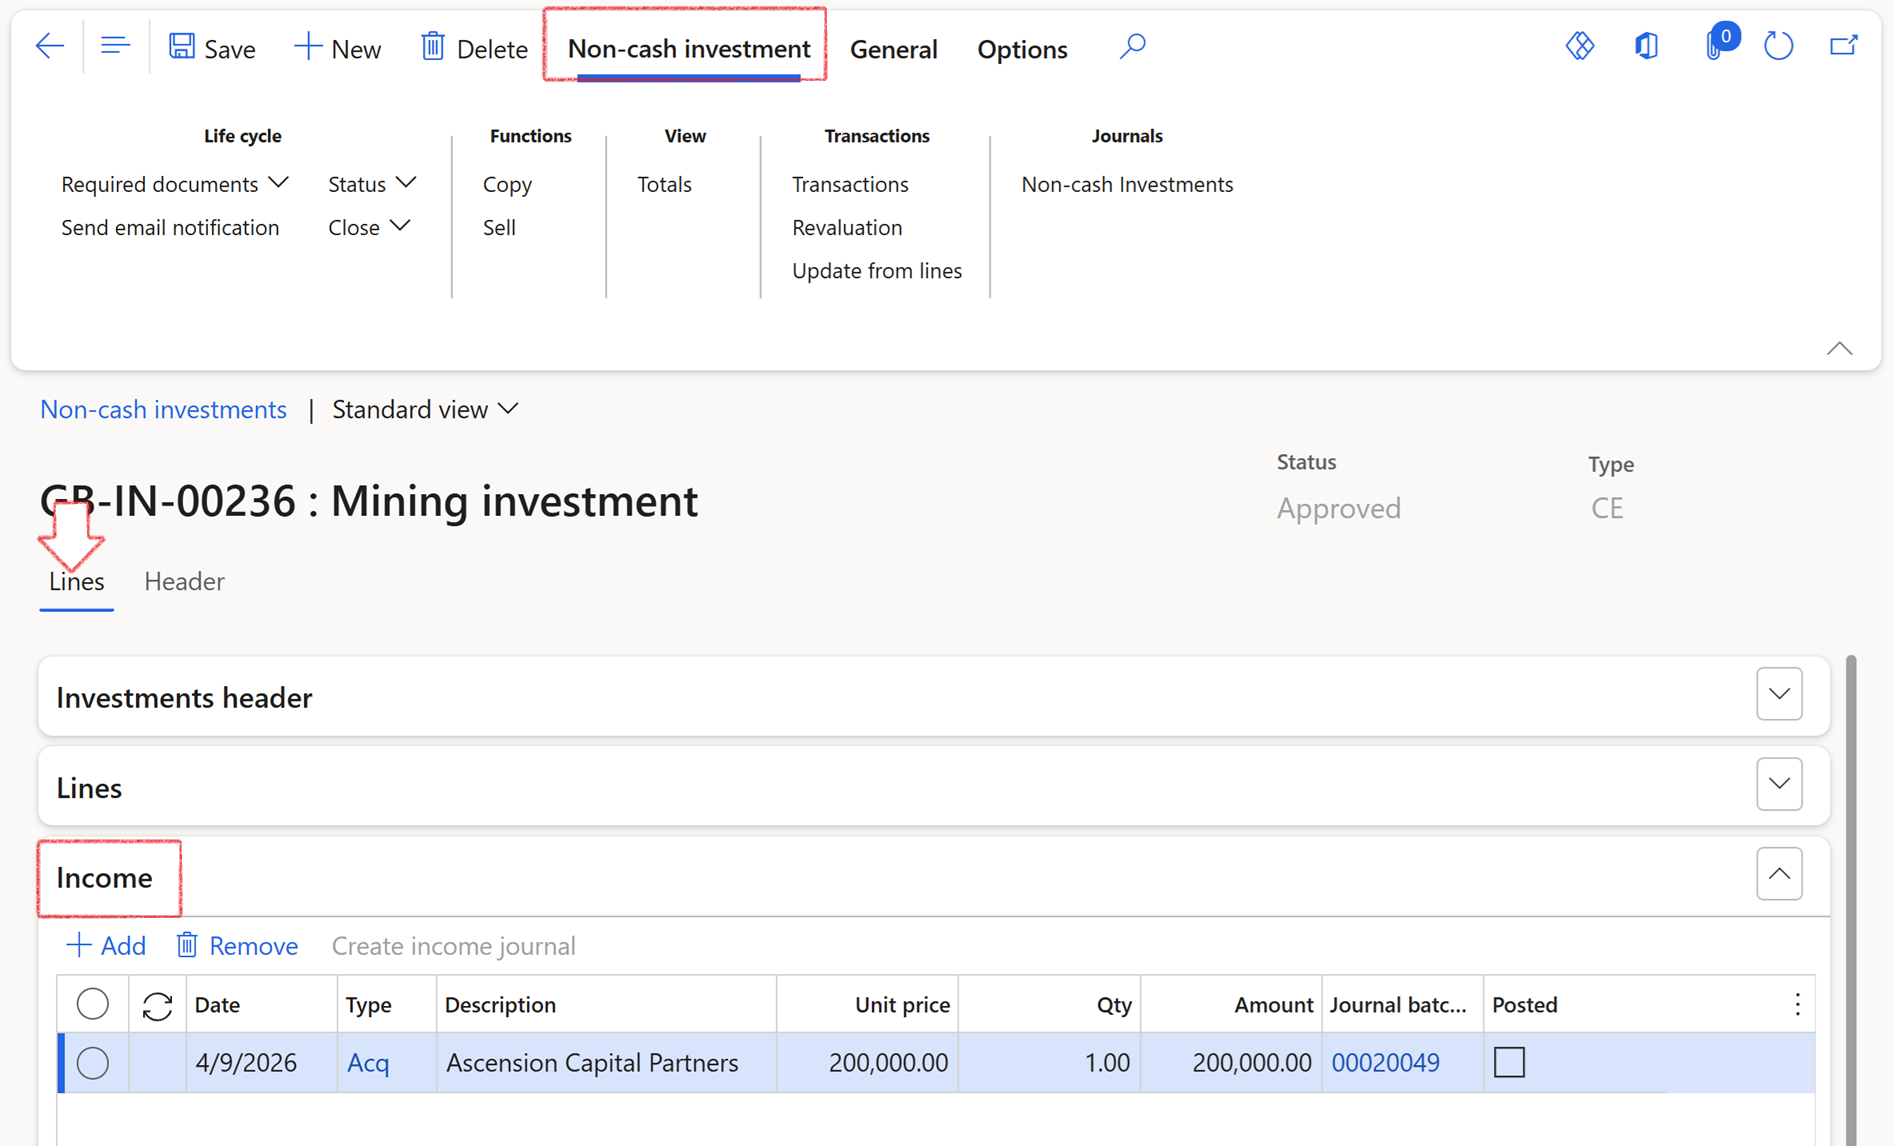Expand the Investments header section
This screenshot has height=1146, width=1894.
[1779, 694]
